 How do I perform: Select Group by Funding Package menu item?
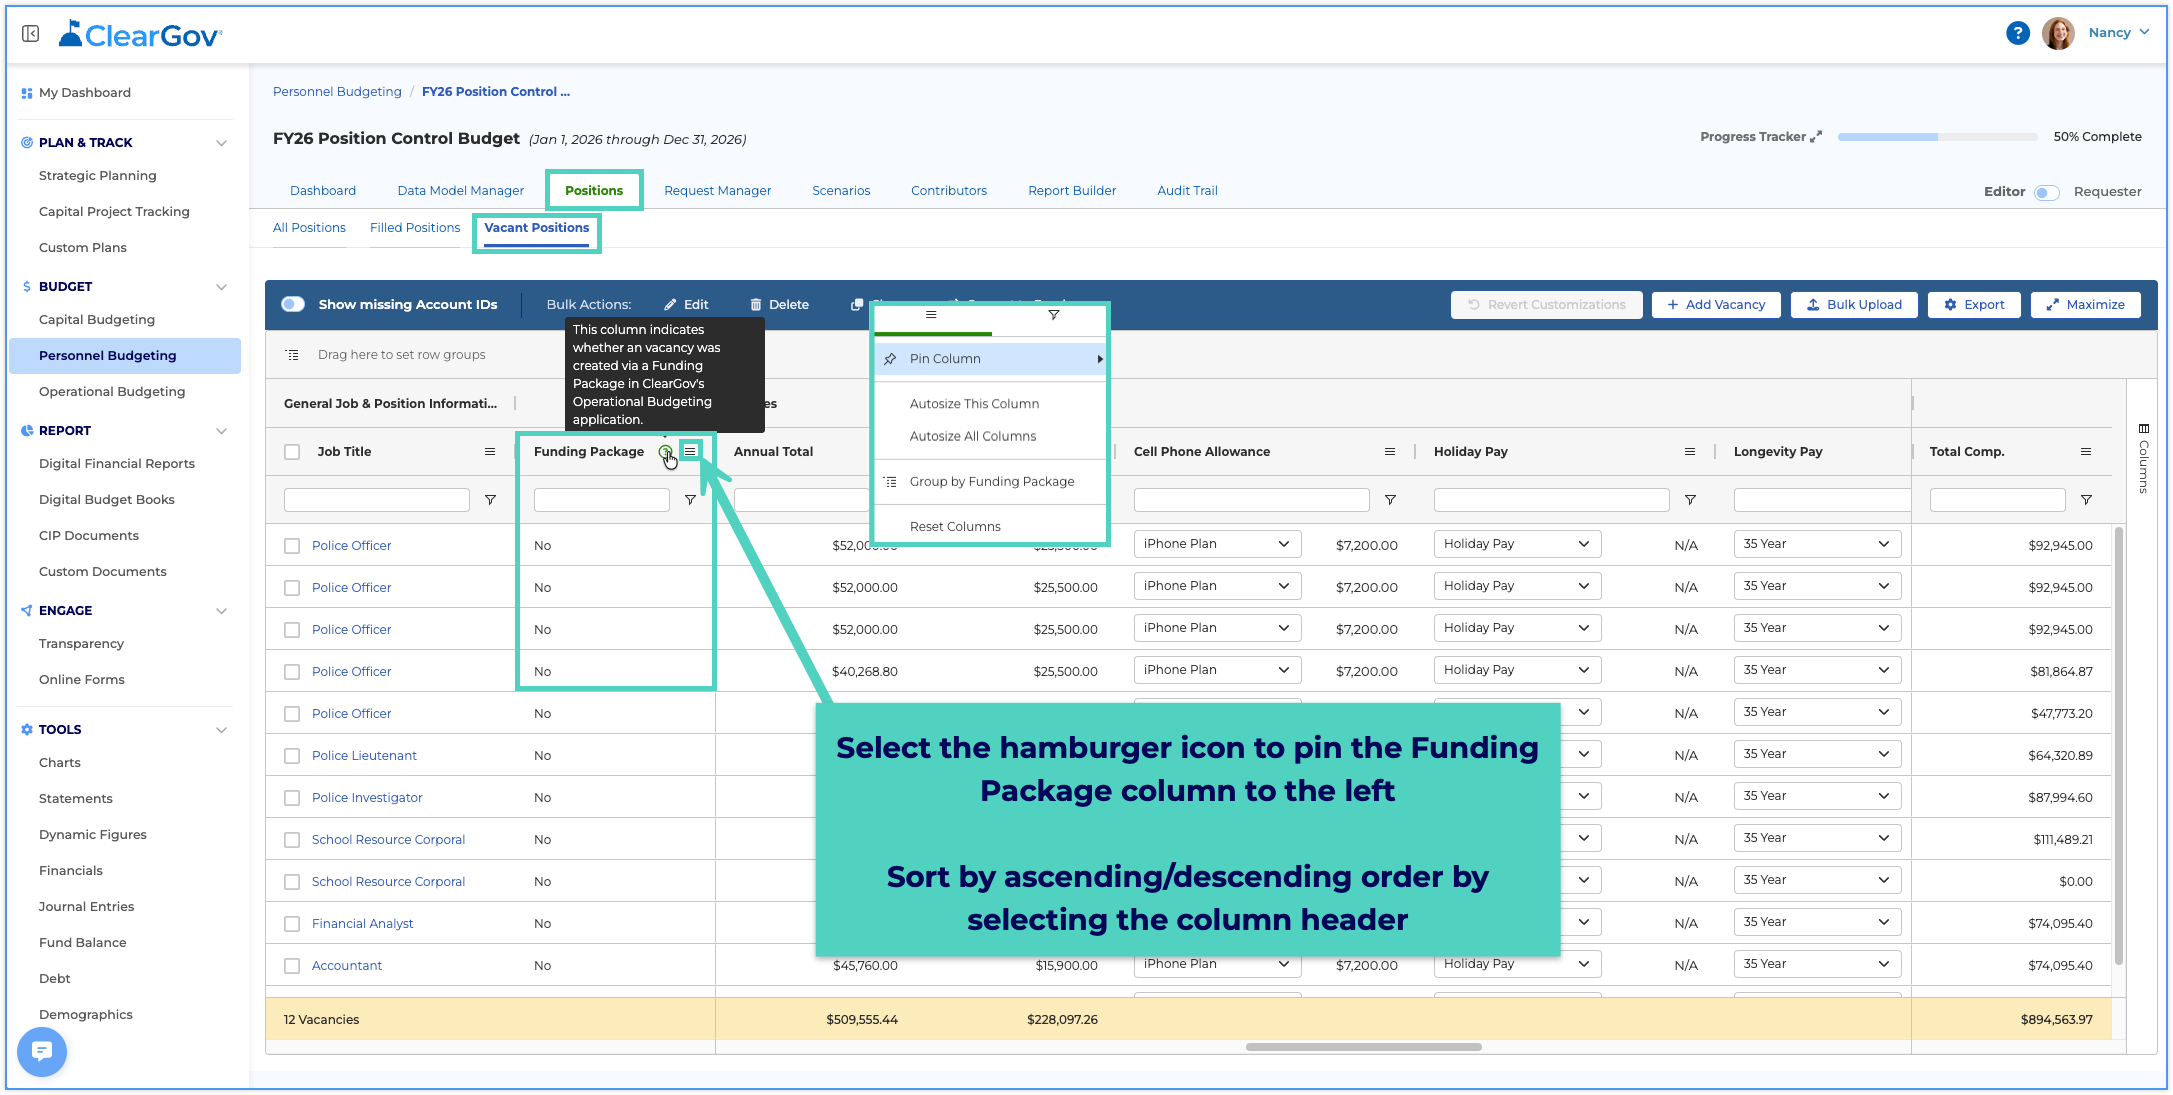click(x=990, y=482)
